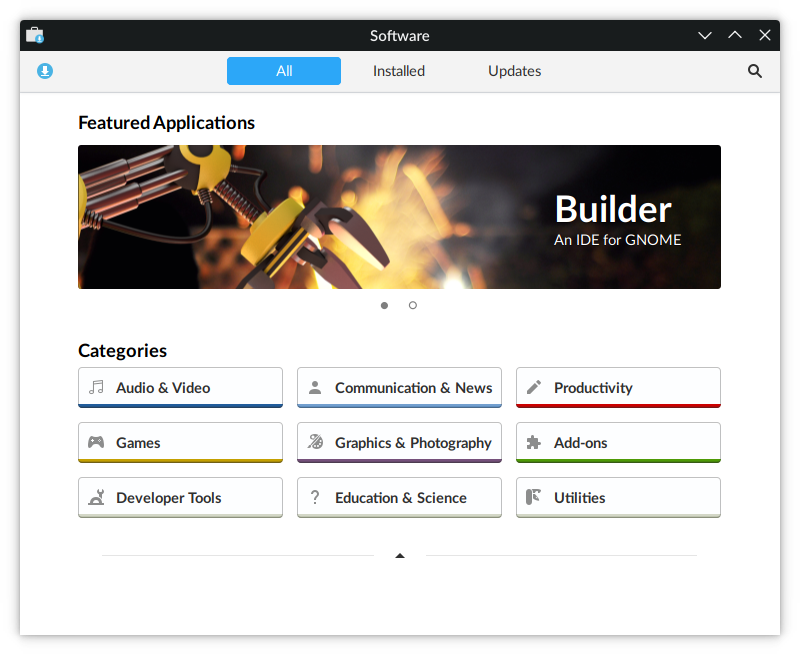Click the Software app icon in titlebar
800x655 pixels.
[x=35, y=35]
